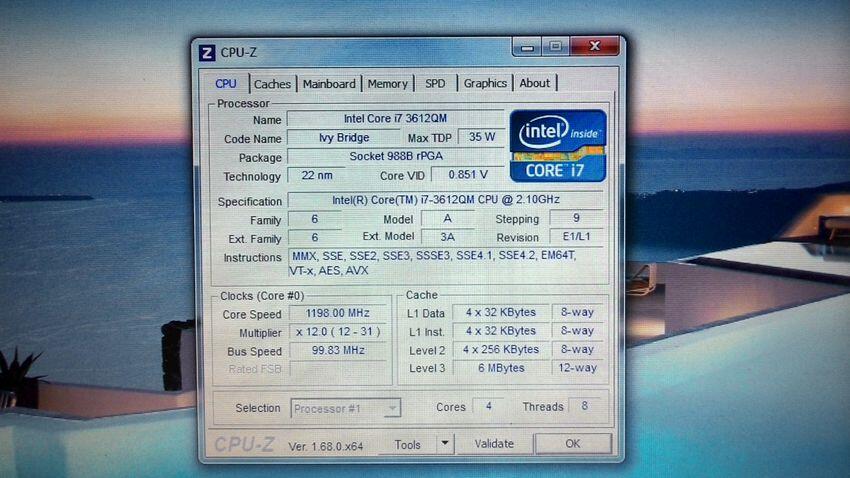The height and width of the screenshot is (478, 850).
Task: Click the Ext. Model value 3A
Action: coord(447,237)
